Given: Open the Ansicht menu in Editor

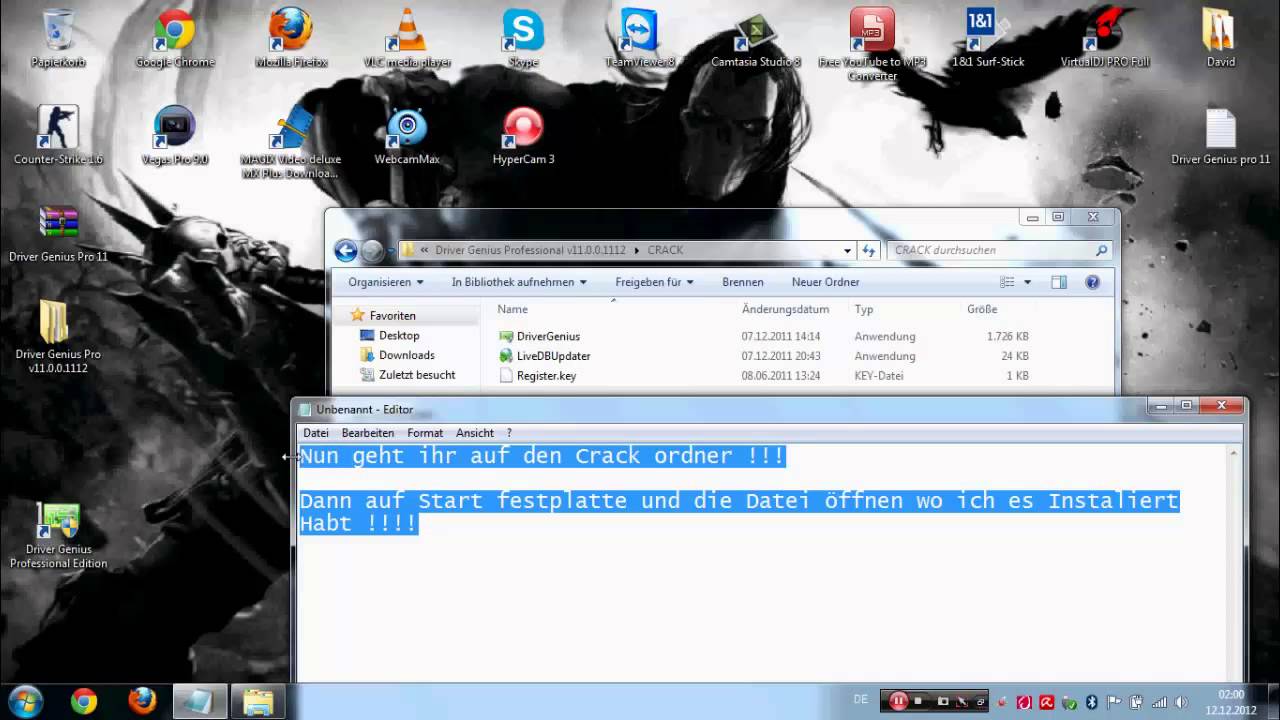Looking at the screenshot, I should [475, 433].
